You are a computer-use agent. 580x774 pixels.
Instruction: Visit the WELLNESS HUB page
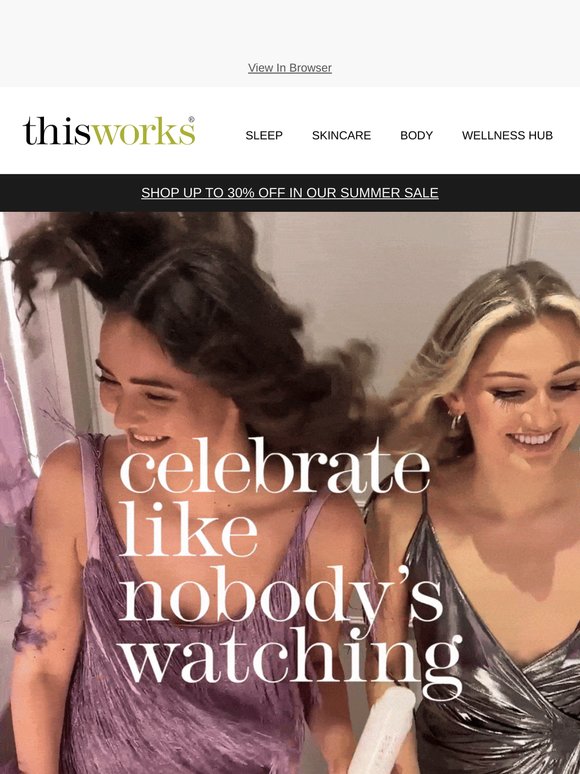507,135
